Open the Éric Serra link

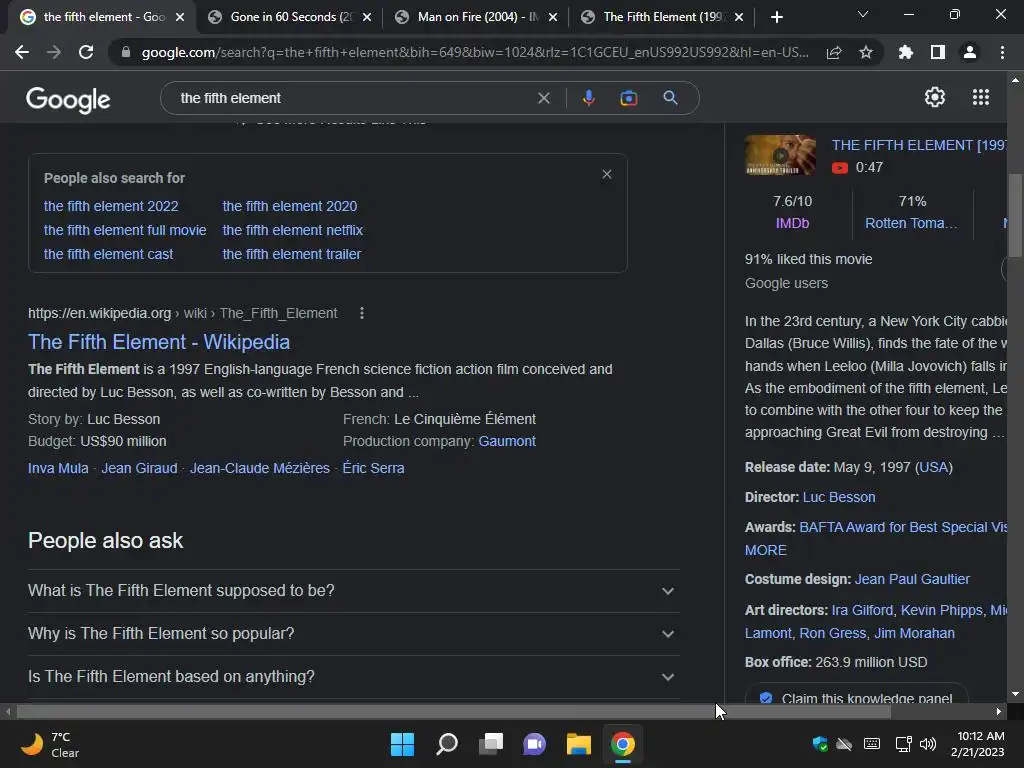coord(374,468)
